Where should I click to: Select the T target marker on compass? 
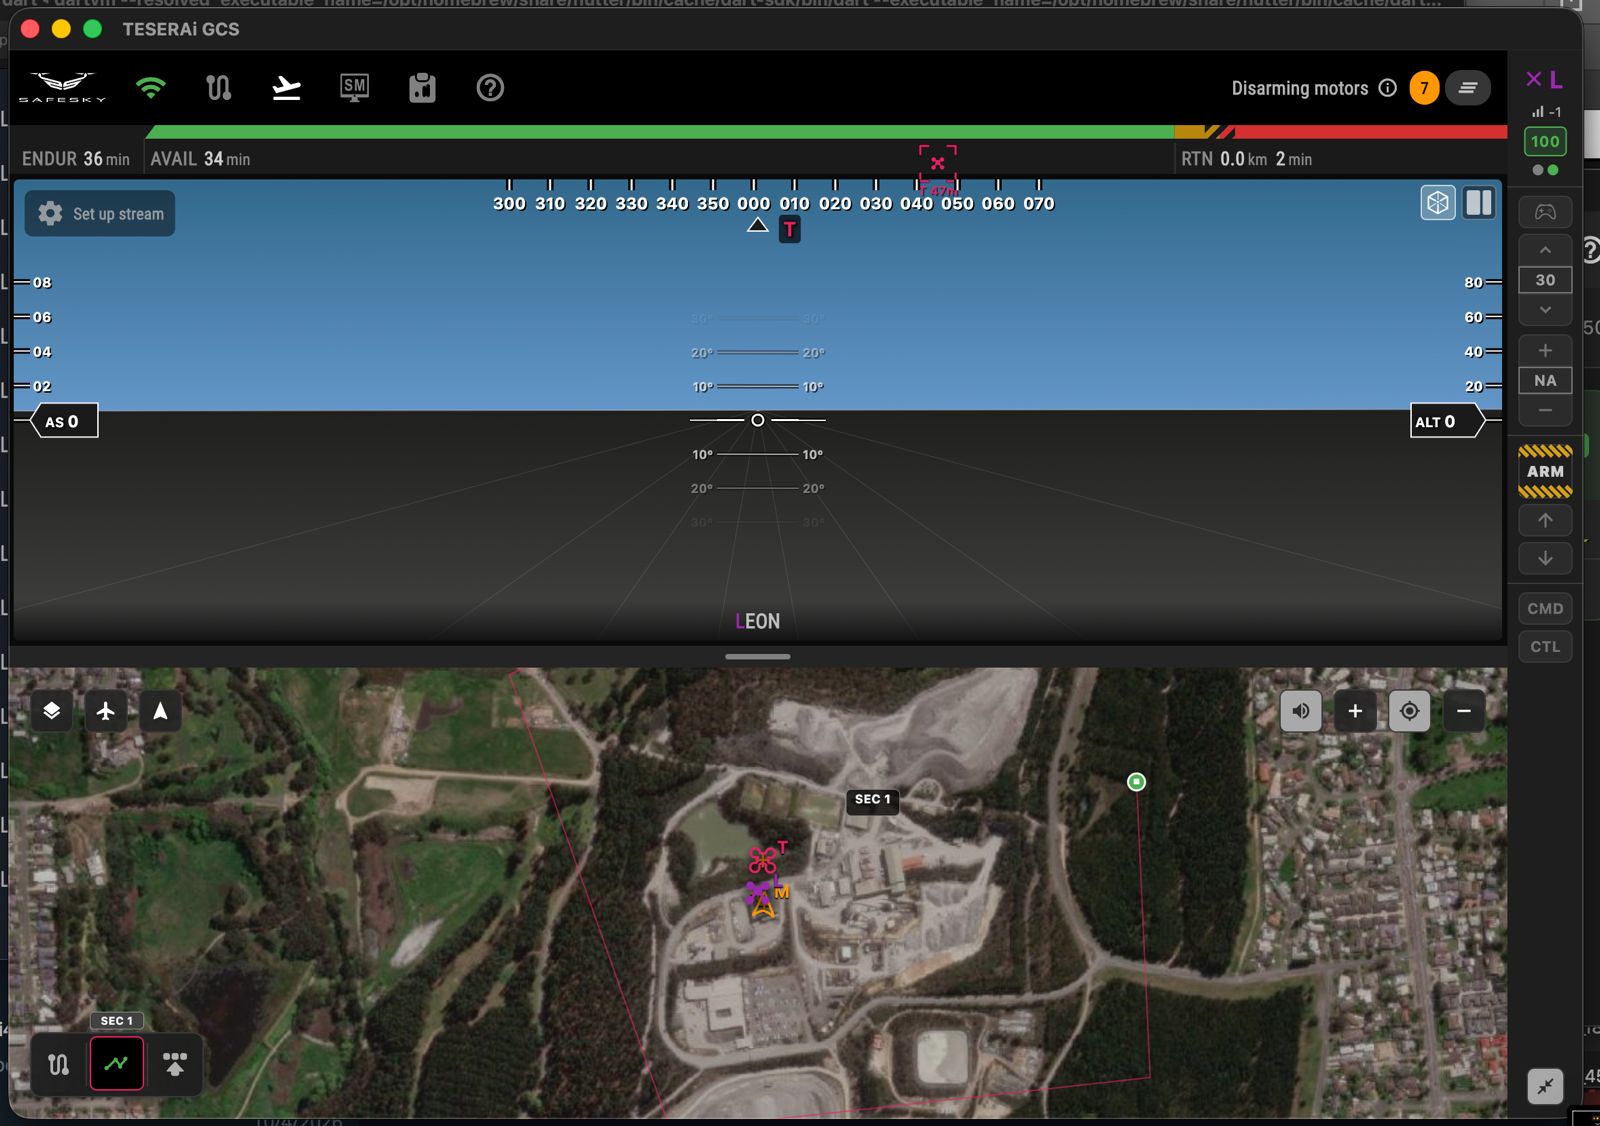790,230
